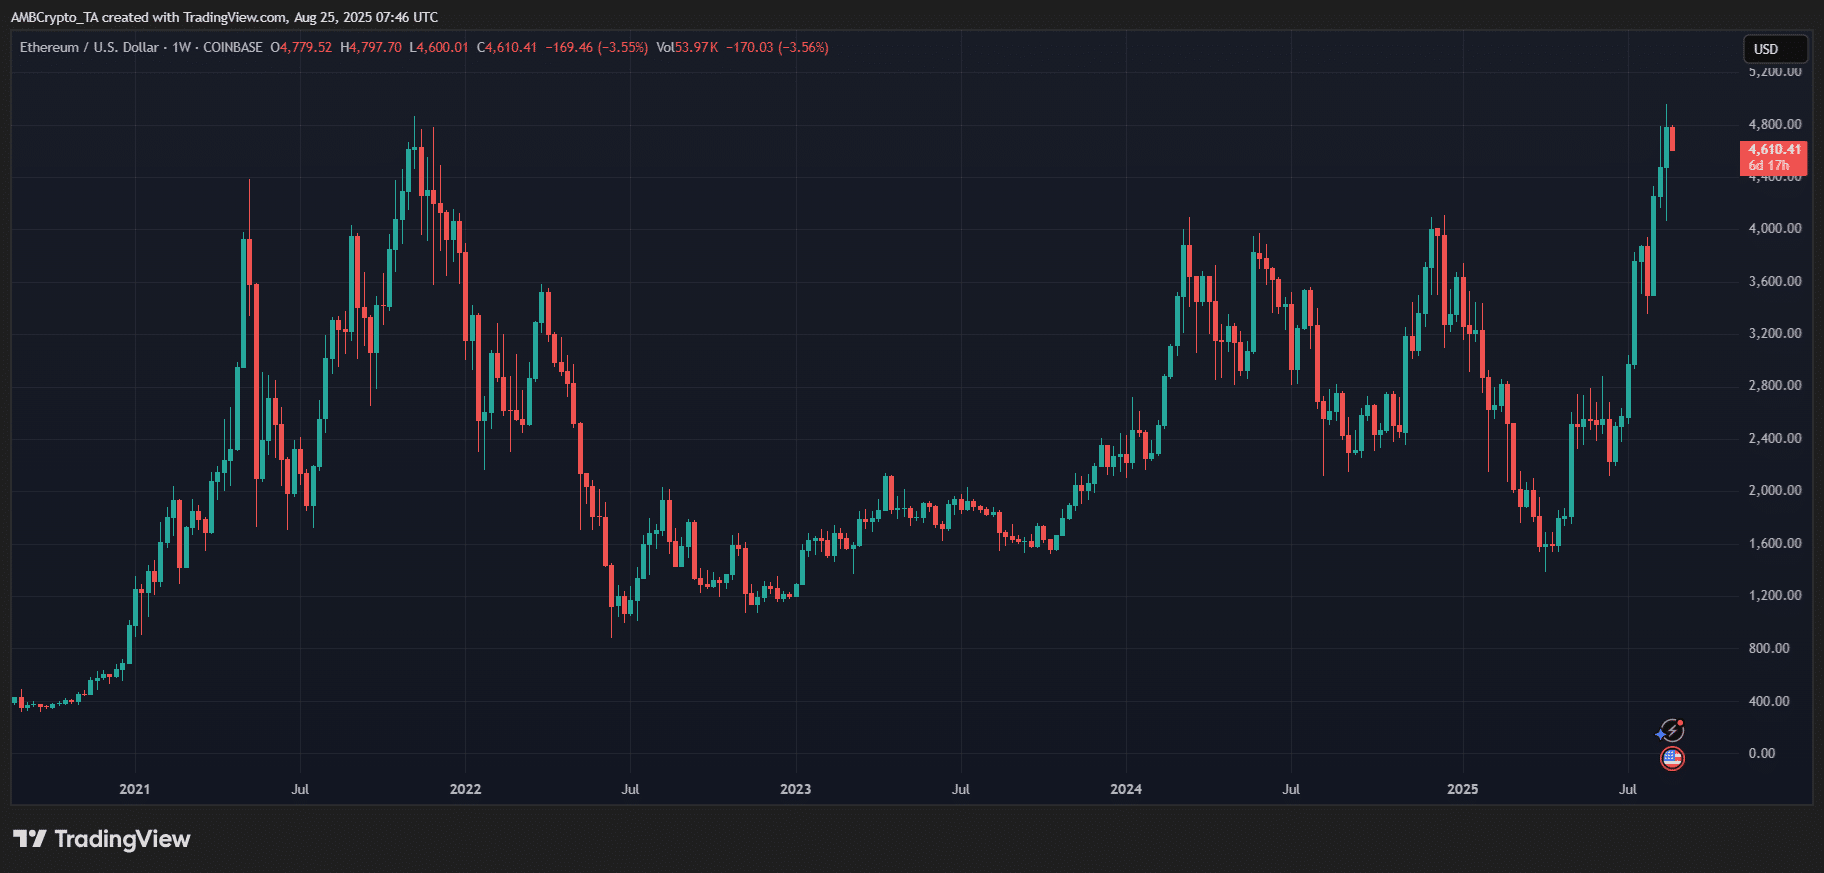Click the 2025 label on time axis

(x=1462, y=789)
